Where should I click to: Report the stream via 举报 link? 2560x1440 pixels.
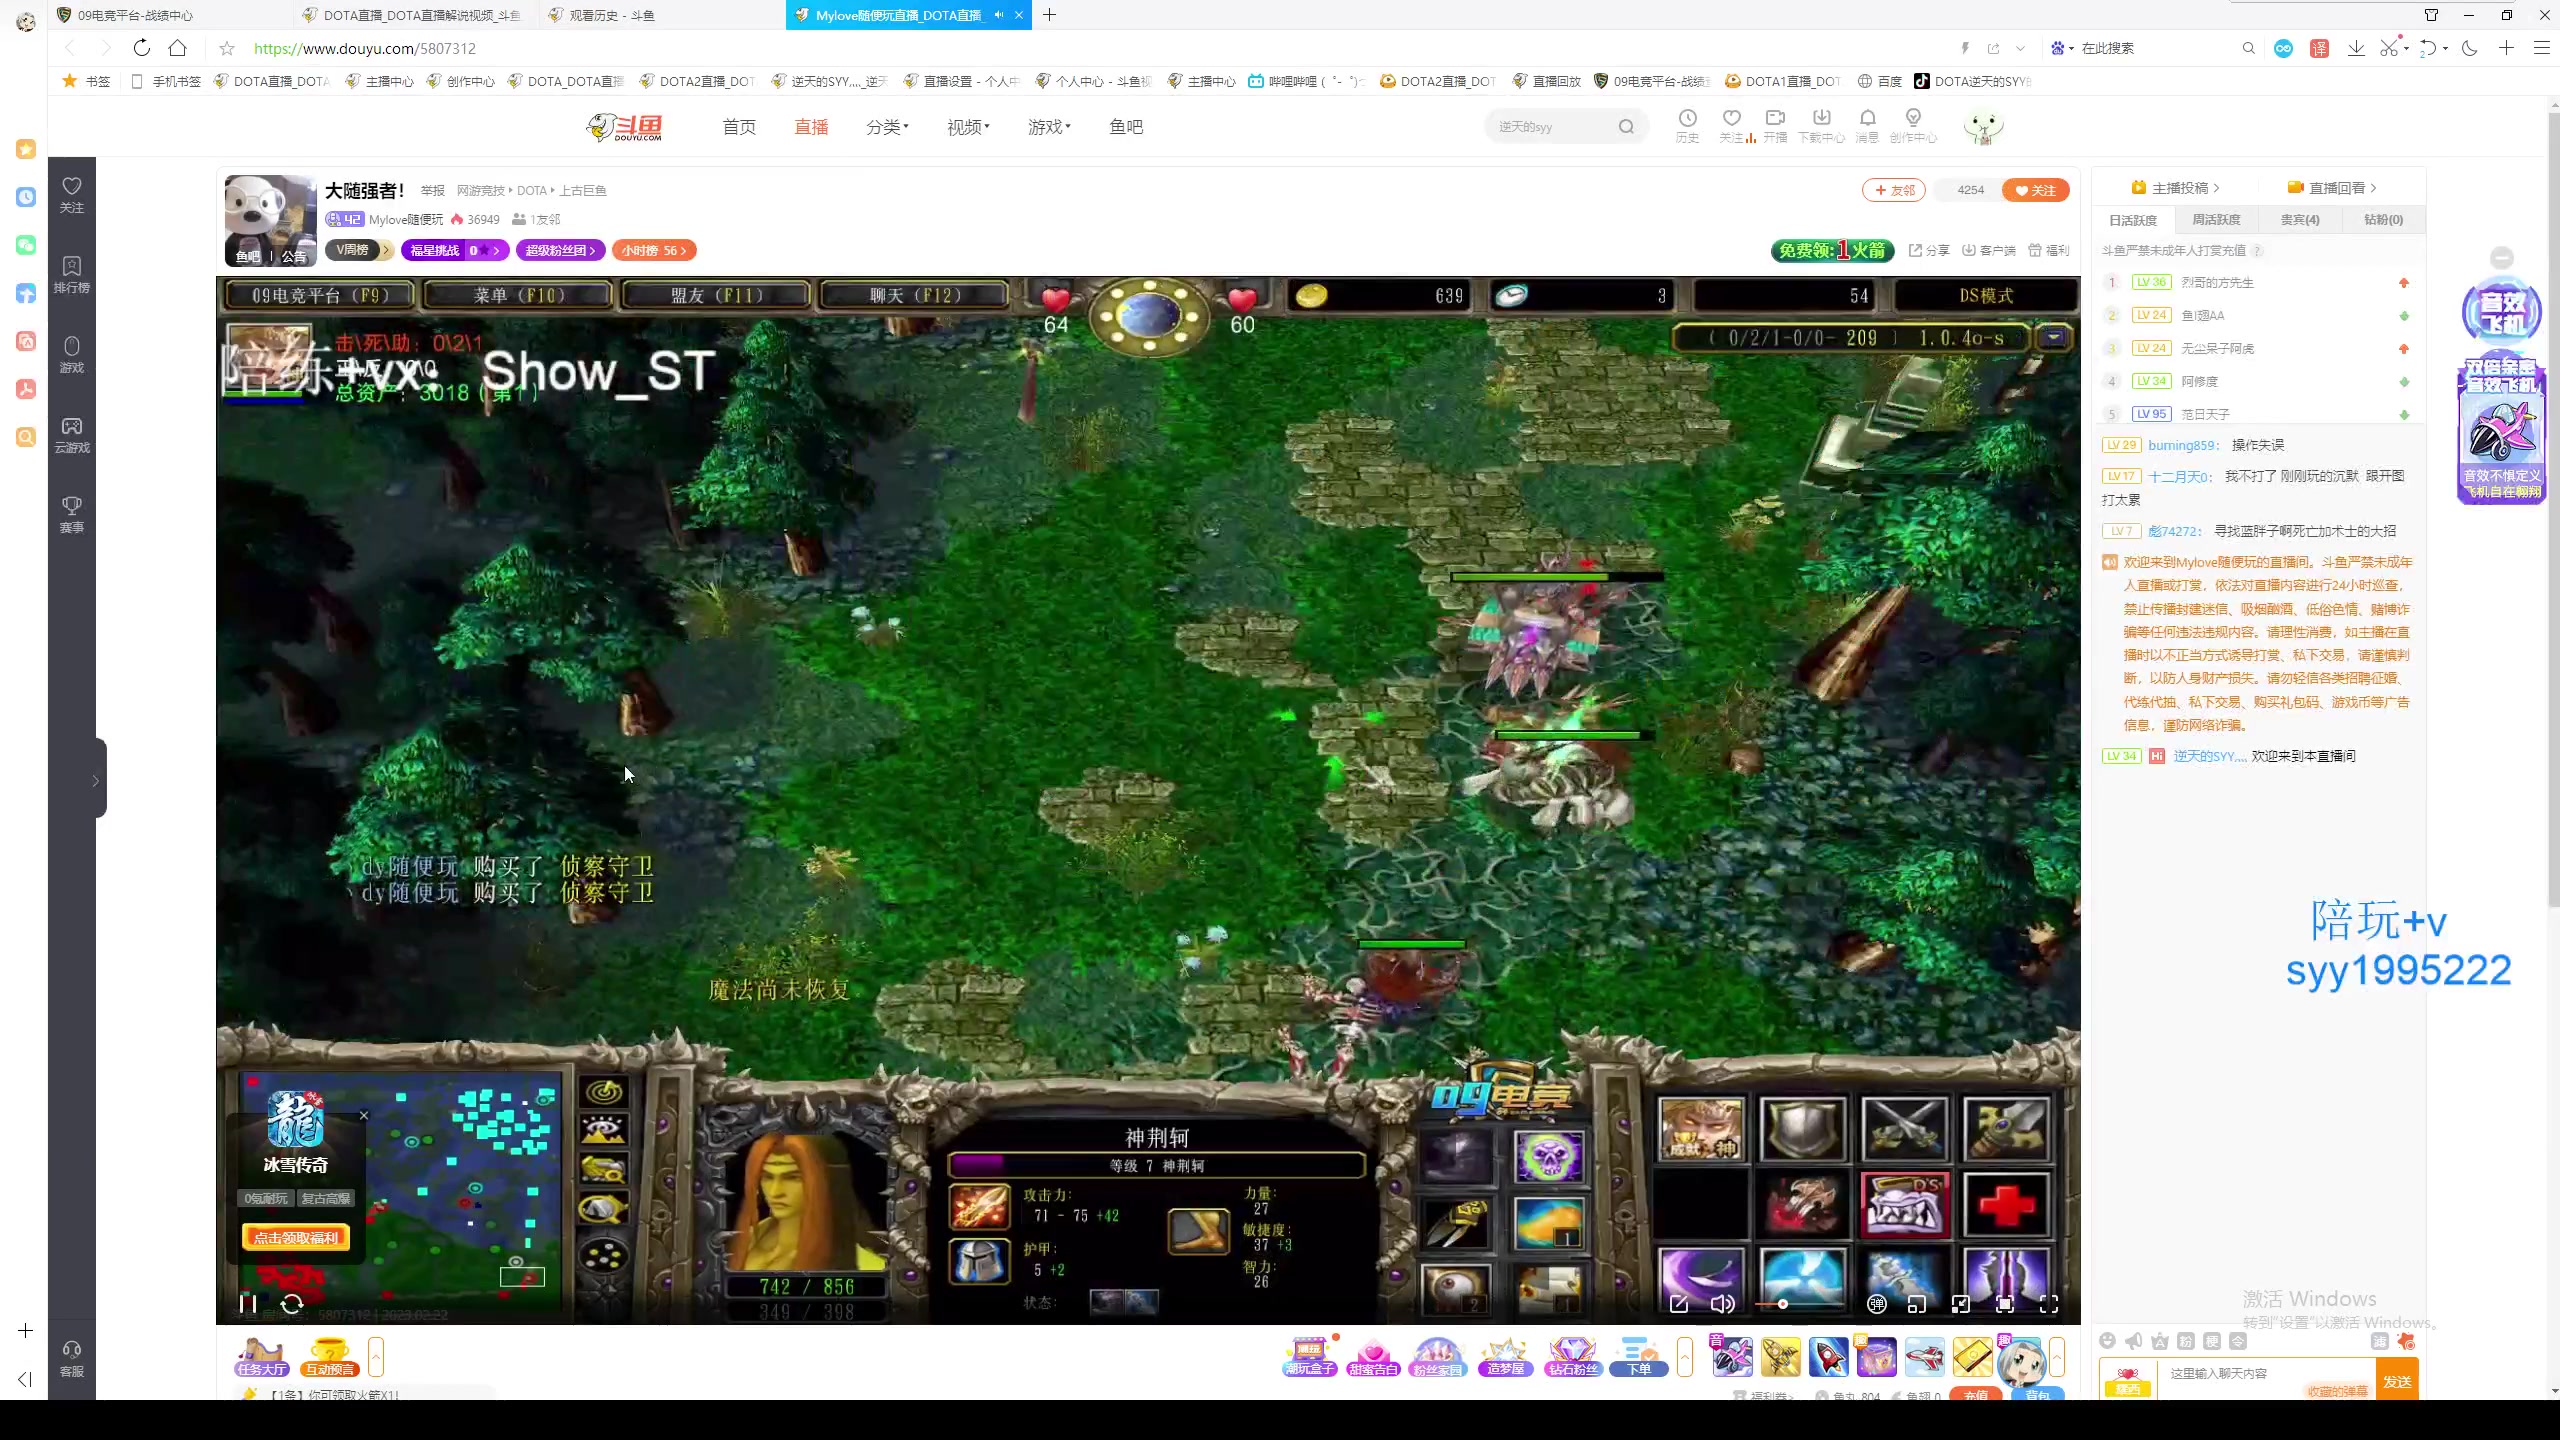[x=432, y=190]
